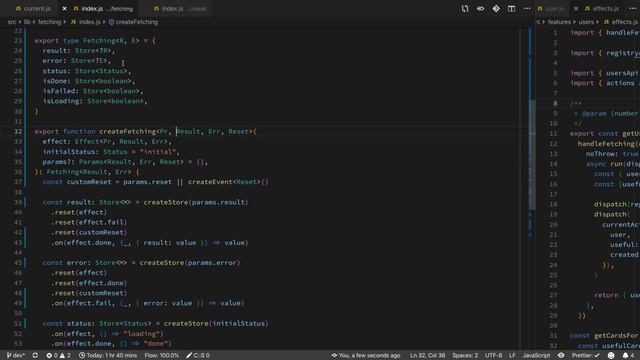Open right editor's more actions ellipsis

[632, 9]
